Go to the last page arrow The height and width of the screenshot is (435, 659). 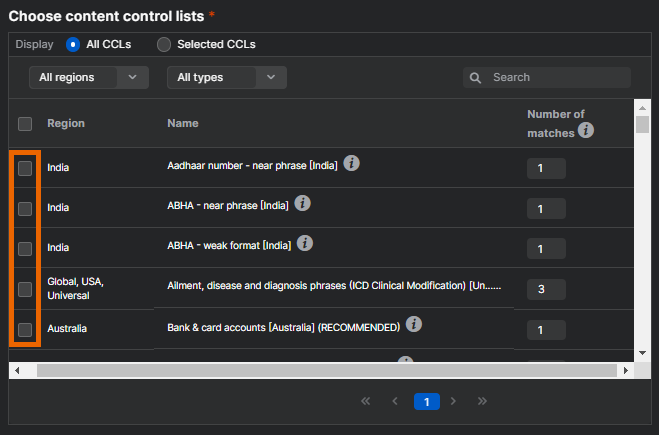(x=483, y=401)
